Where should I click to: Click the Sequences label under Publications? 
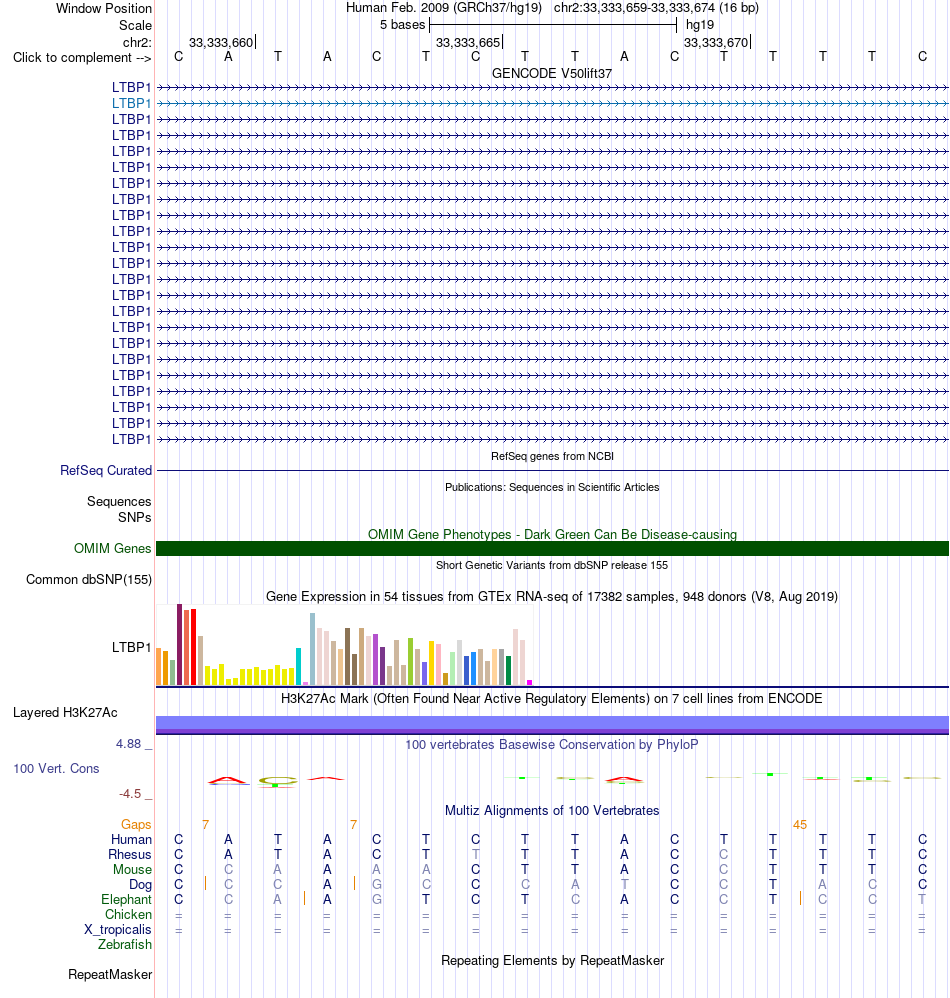coord(119,502)
